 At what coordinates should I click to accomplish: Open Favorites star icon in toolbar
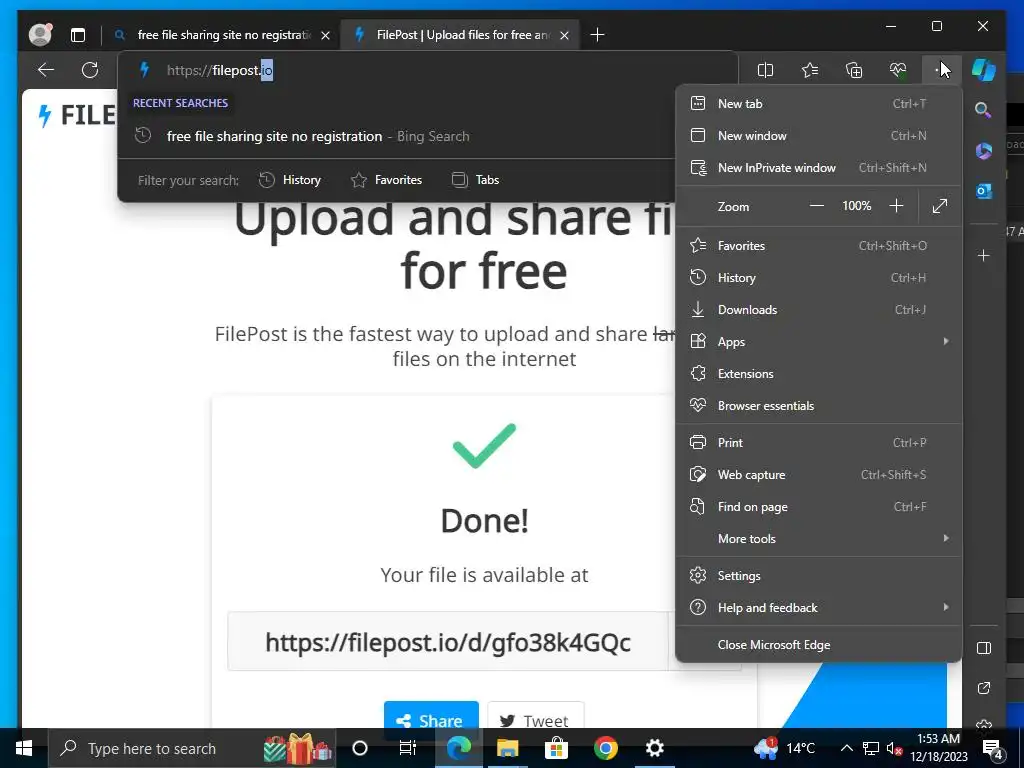tap(810, 70)
